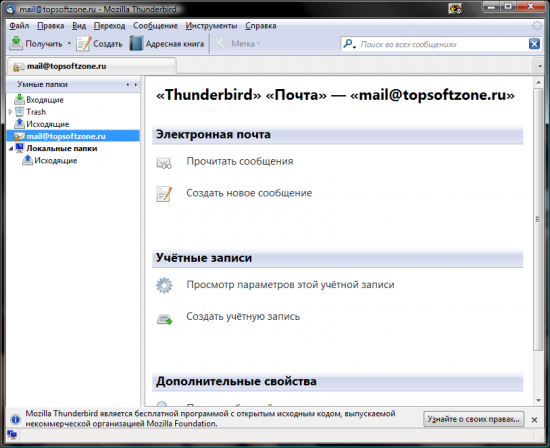
Task: Click the scrollbar down arrow
Action: [538, 400]
